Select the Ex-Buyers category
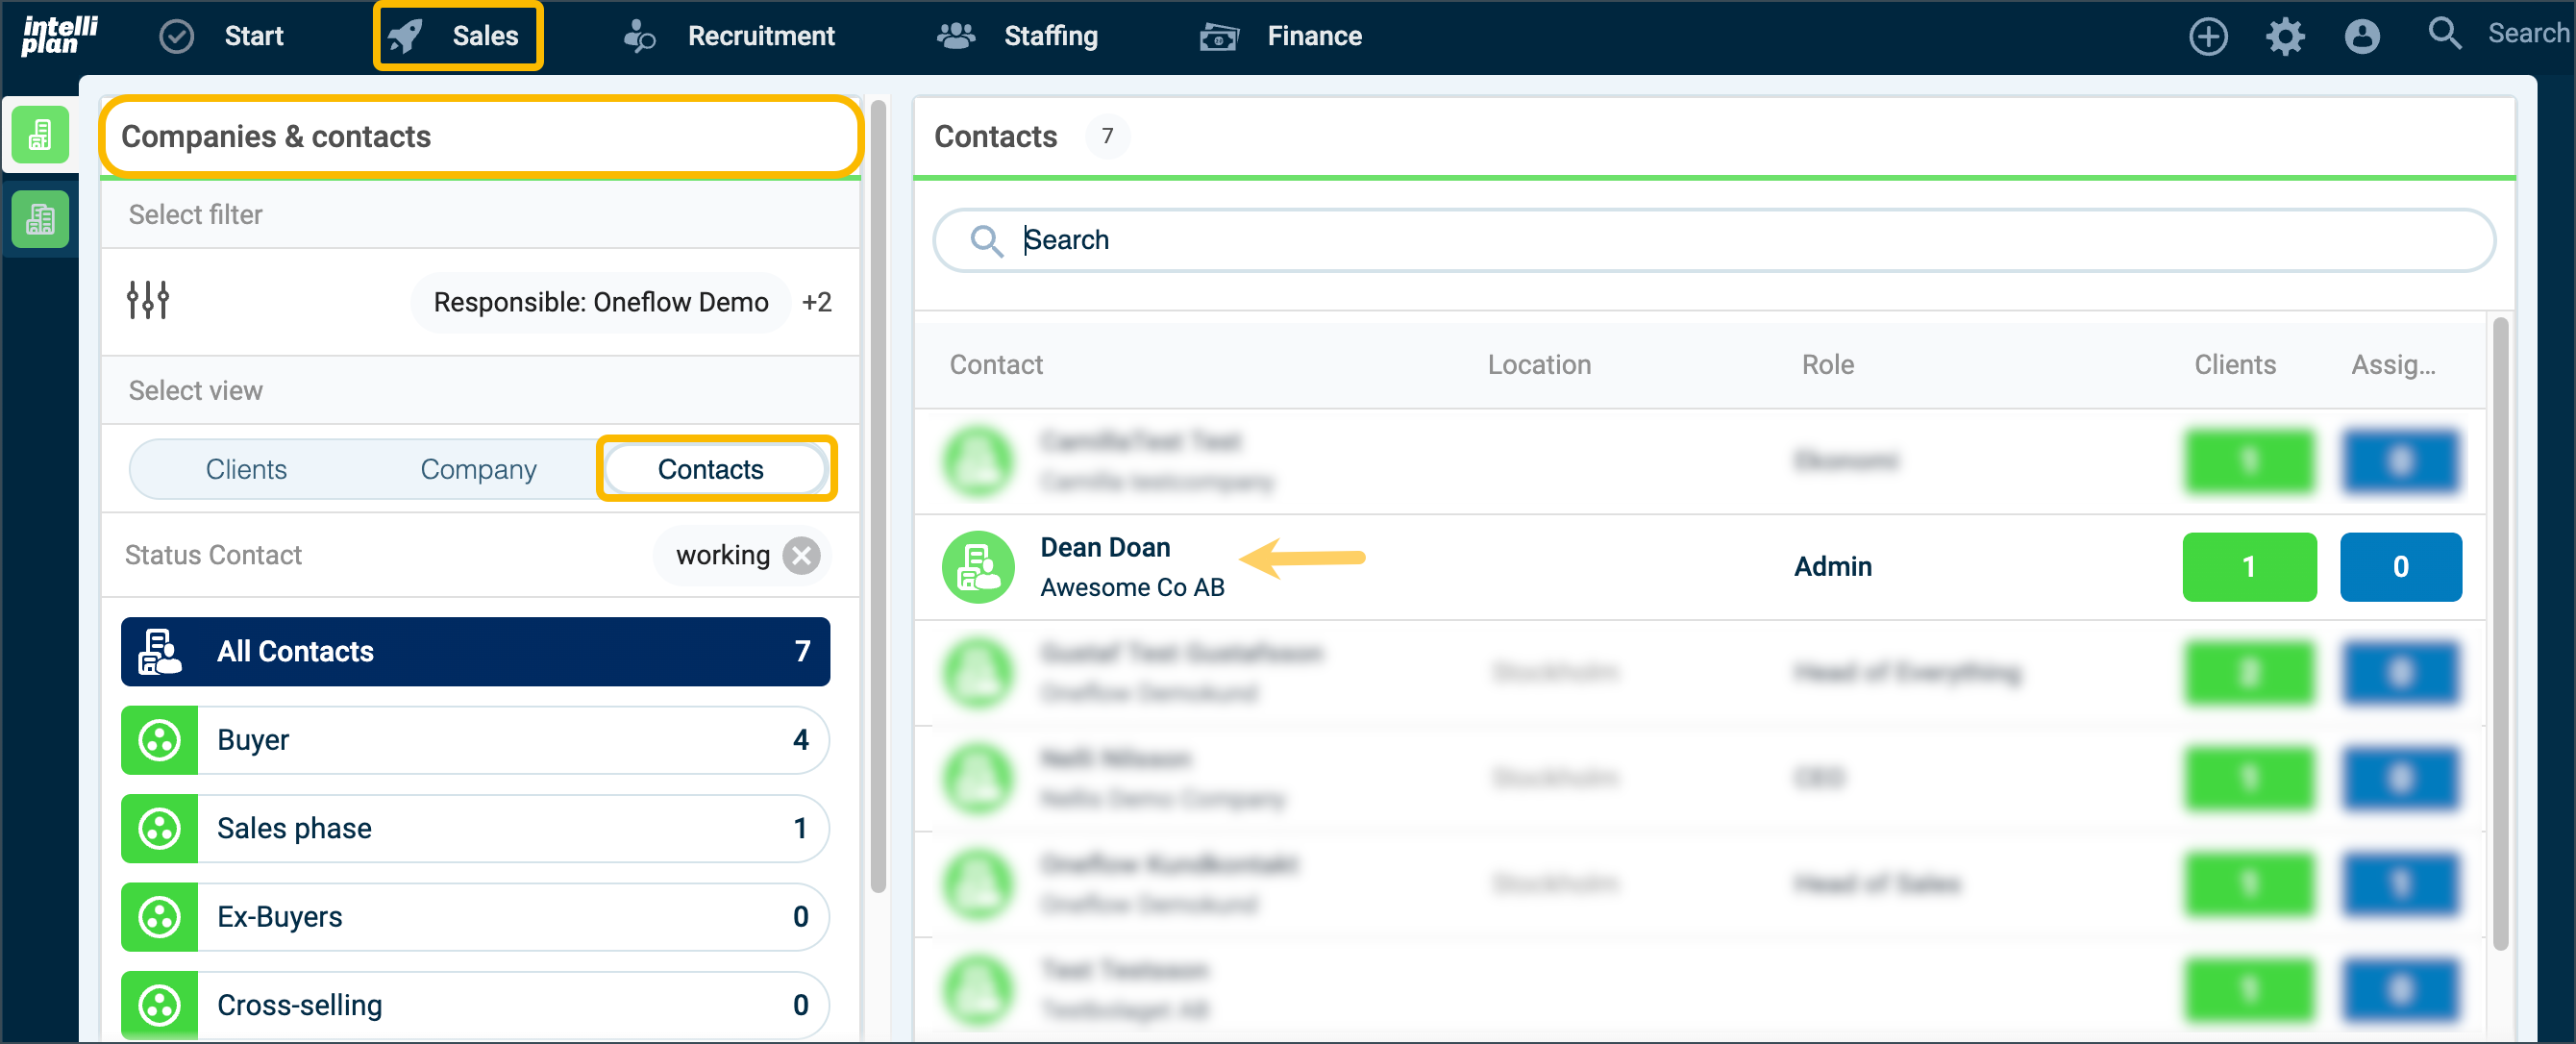The width and height of the screenshot is (2576, 1044). [x=475, y=917]
